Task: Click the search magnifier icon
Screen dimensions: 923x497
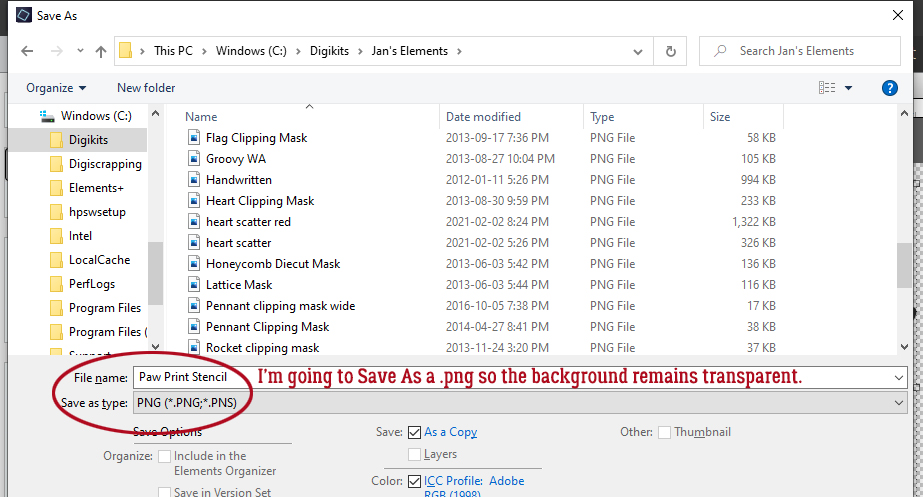Action: (719, 51)
